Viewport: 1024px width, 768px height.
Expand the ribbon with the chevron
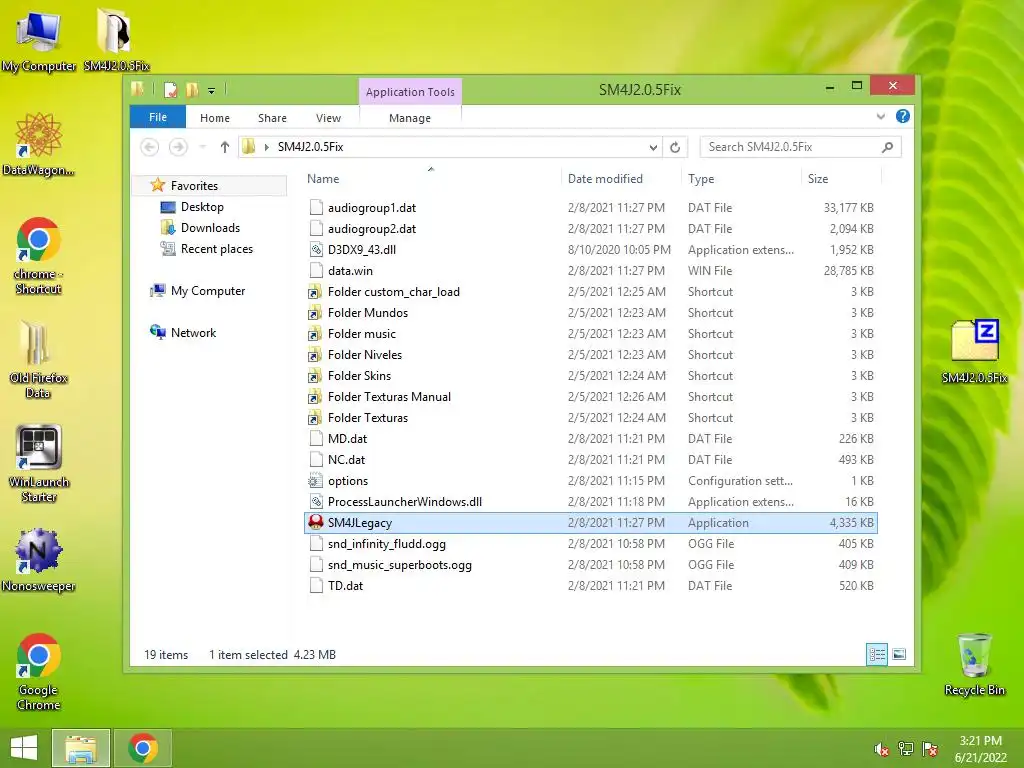[x=880, y=117]
